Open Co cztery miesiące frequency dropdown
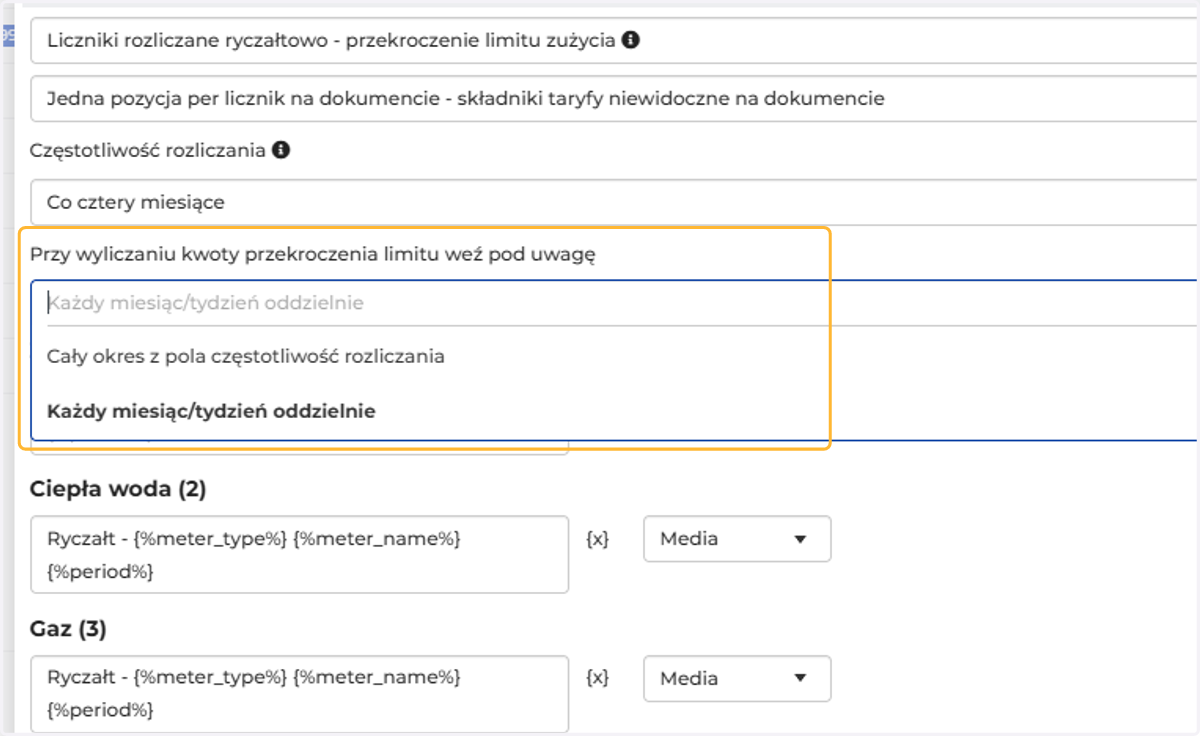Image resolution: width=1200 pixels, height=736 pixels. (615, 202)
